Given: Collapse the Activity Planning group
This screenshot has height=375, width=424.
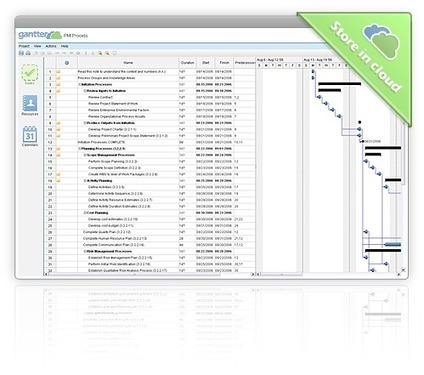Looking at the screenshot, I should pyautogui.click(x=85, y=181).
